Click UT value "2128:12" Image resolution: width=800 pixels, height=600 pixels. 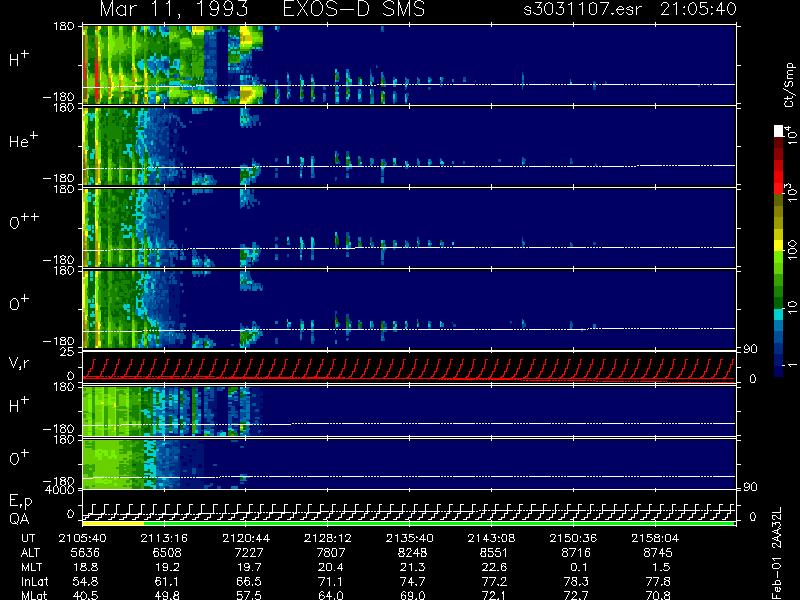click(x=328, y=538)
